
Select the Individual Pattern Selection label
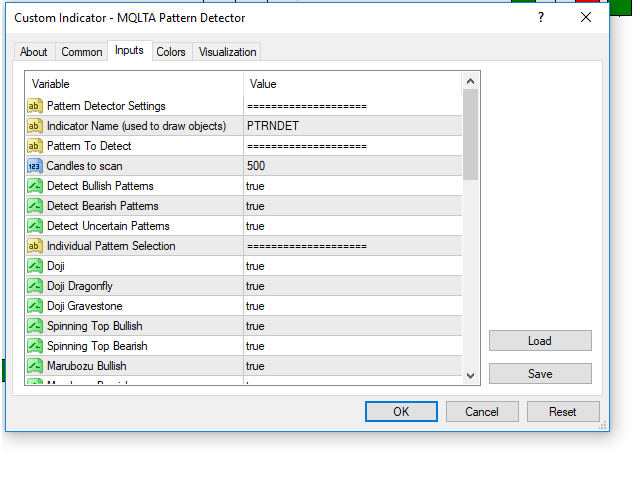[x=111, y=246]
